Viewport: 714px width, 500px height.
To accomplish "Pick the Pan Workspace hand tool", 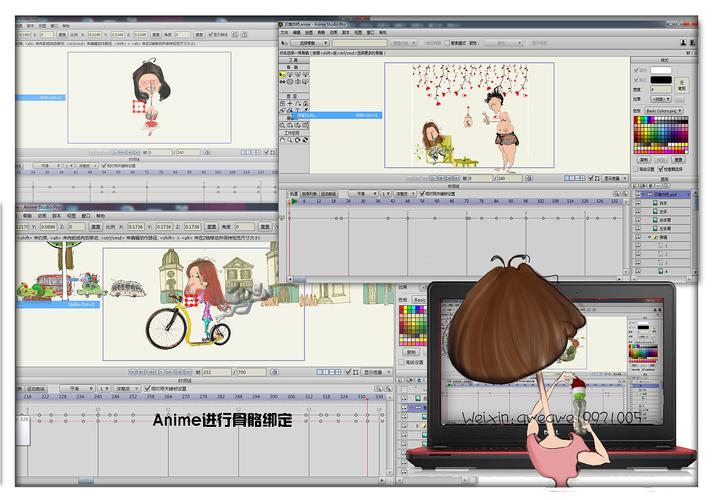I will coord(282,140).
